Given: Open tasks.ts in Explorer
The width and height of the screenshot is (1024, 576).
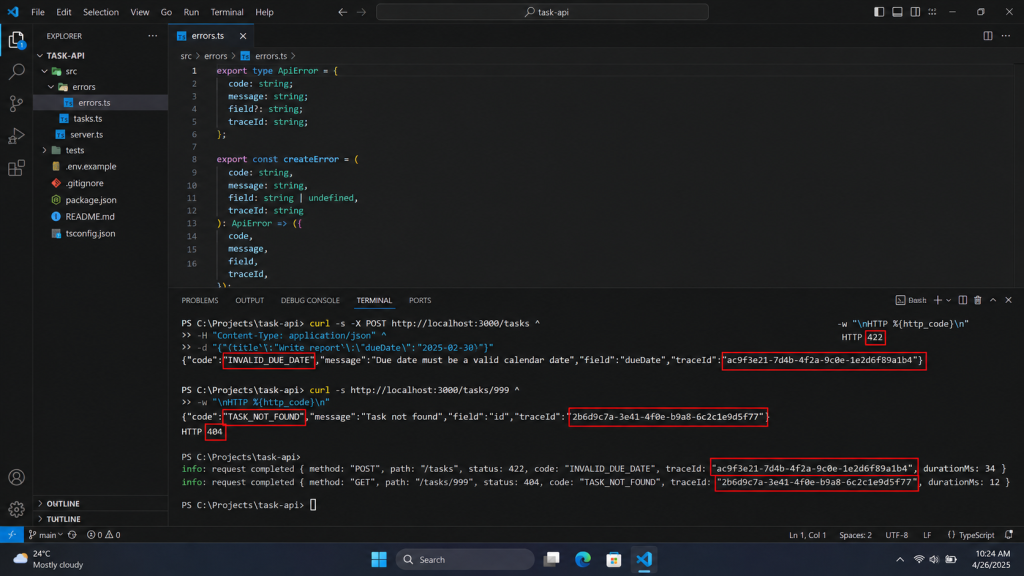Looking at the screenshot, I should (x=88, y=119).
